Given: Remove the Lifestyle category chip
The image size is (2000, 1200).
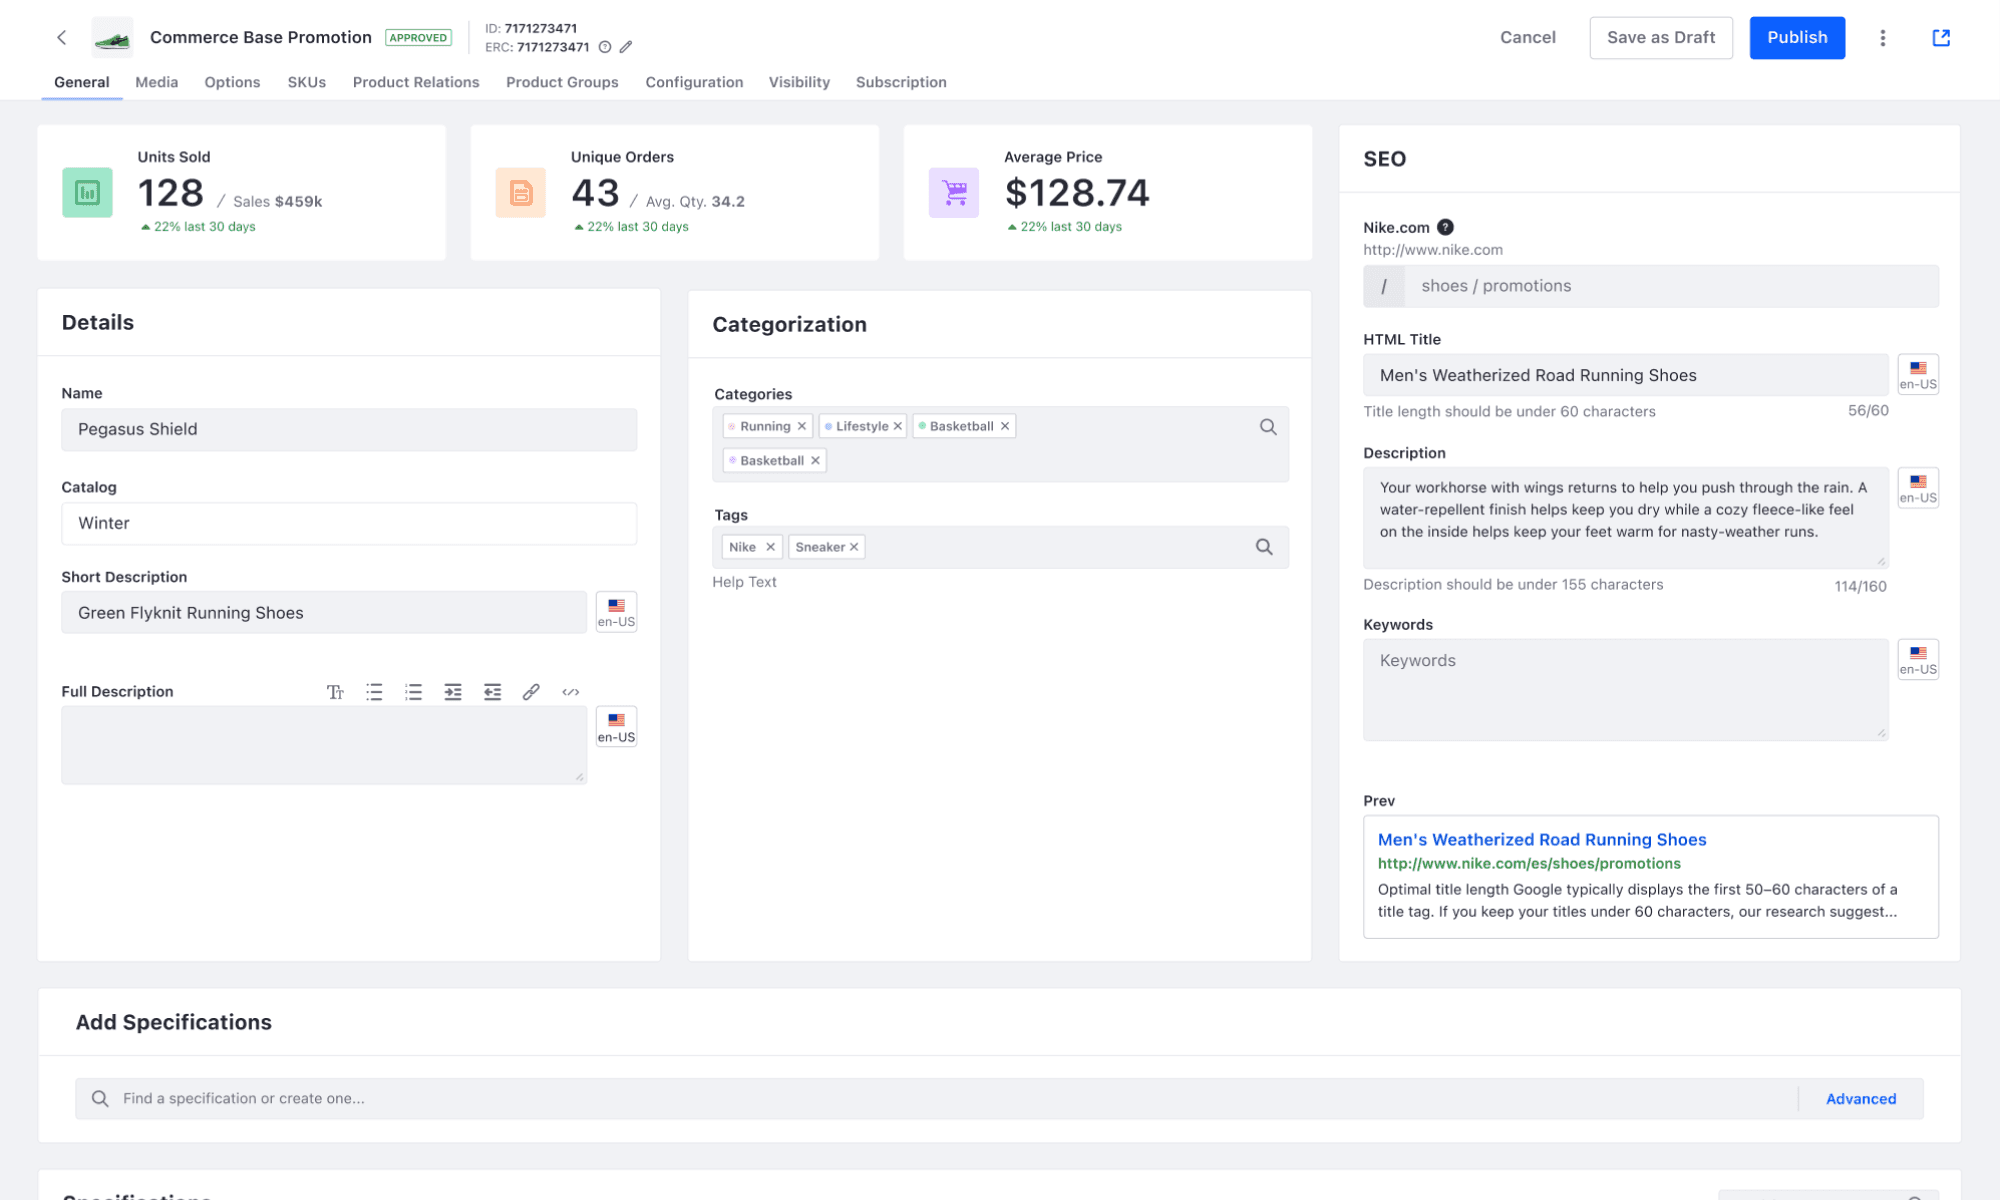Looking at the screenshot, I should click(897, 425).
